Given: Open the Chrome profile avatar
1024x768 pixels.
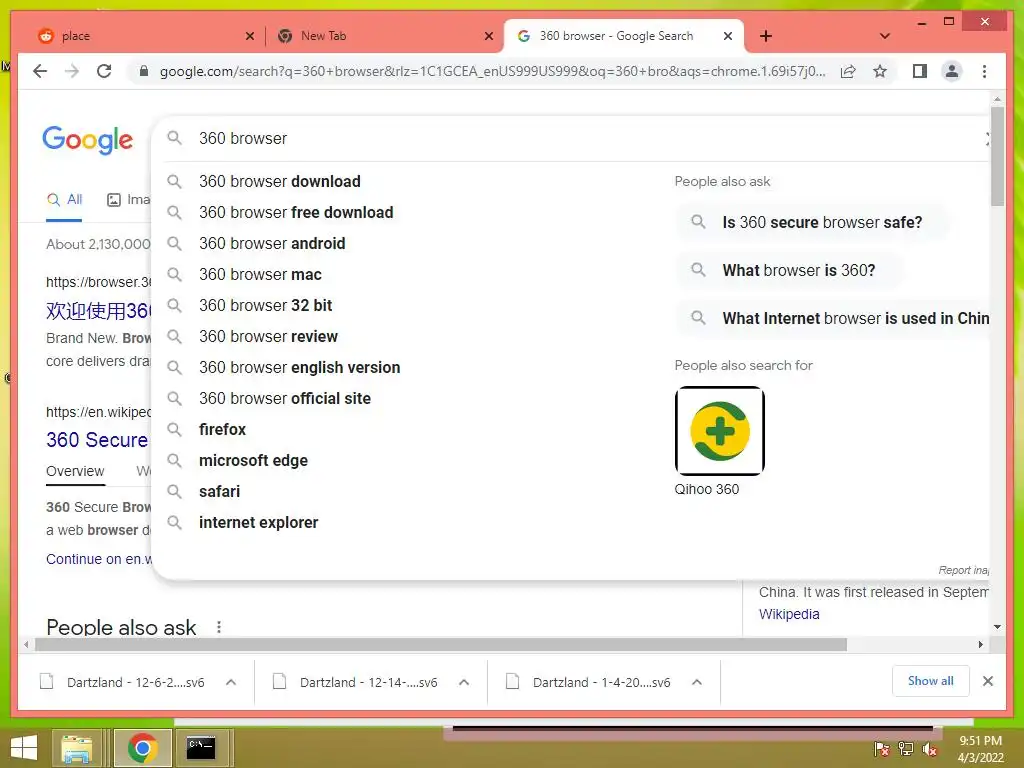Looking at the screenshot, I should (x=952, y=71).
